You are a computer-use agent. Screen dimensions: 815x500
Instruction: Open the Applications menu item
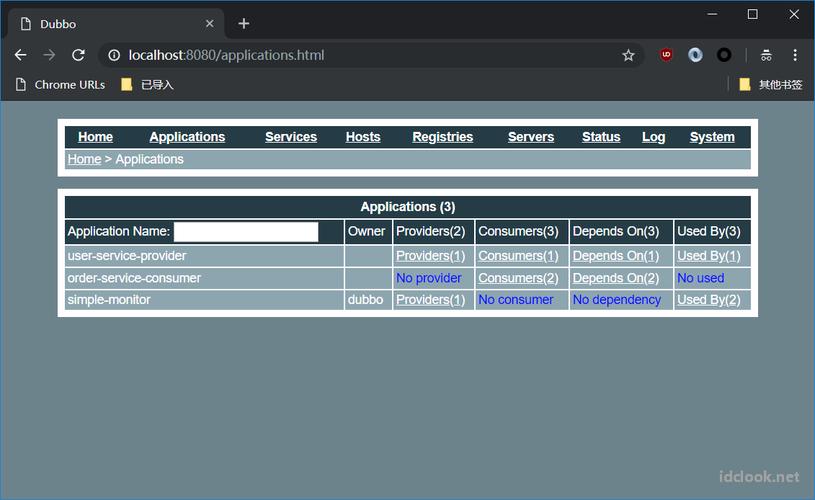187,137
